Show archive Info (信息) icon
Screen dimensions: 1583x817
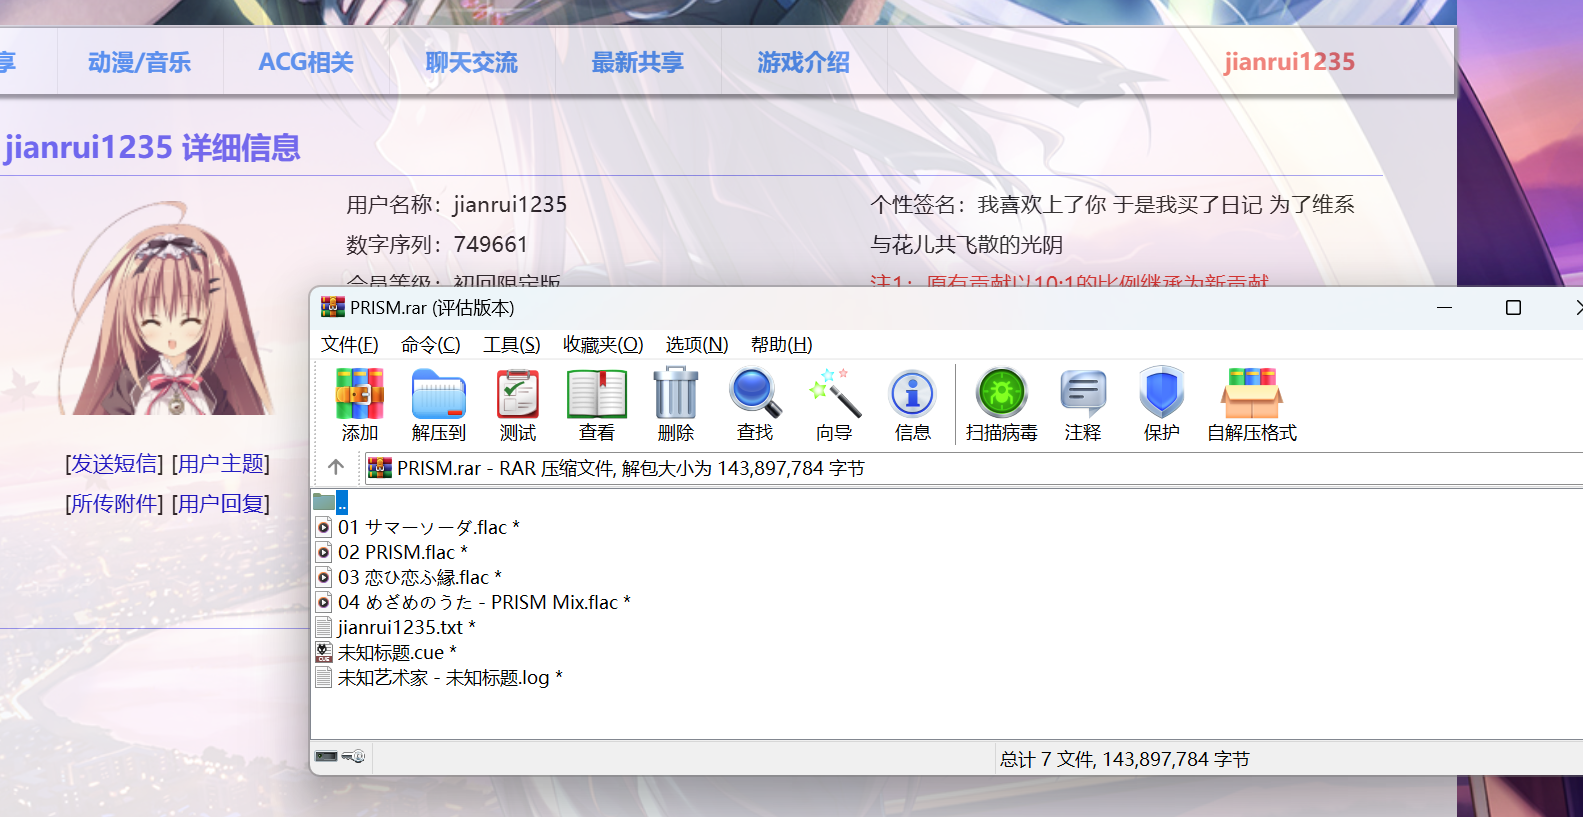(912, 405)
